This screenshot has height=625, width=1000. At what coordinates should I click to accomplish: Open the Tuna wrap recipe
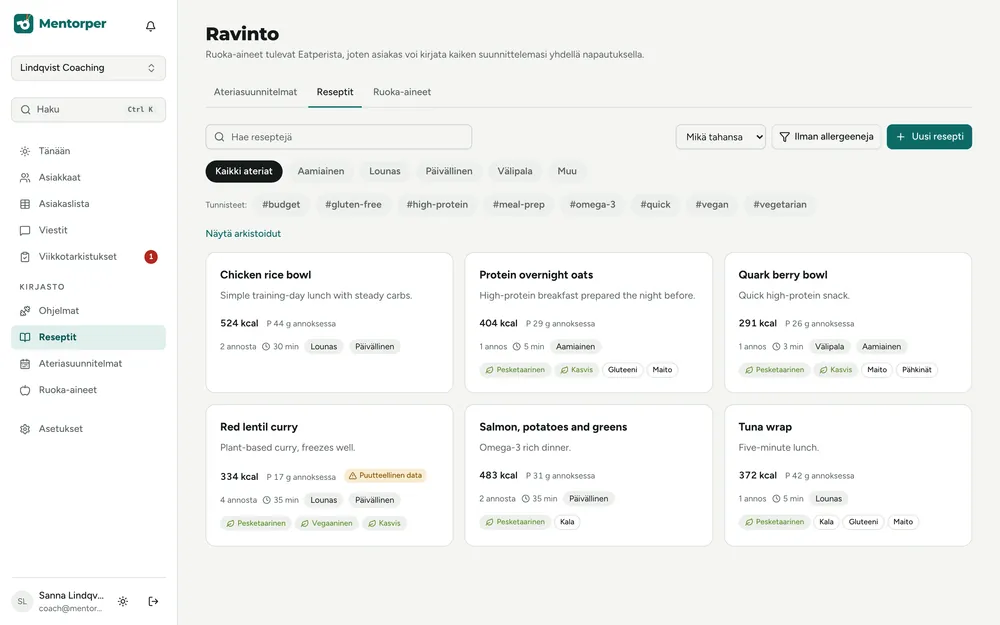(x=848, y=475)
